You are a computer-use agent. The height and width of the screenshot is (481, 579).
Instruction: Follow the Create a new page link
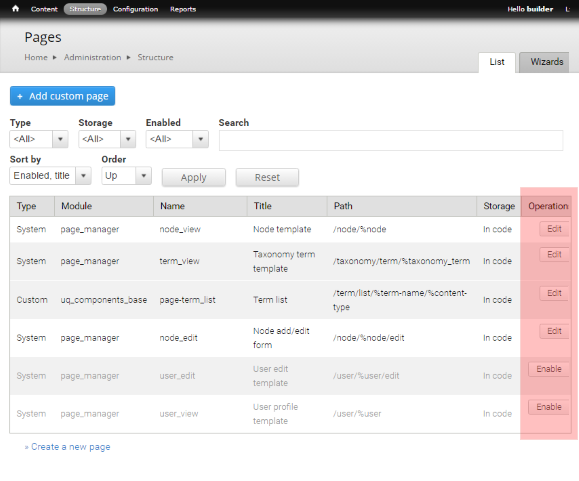pos(71,447)
